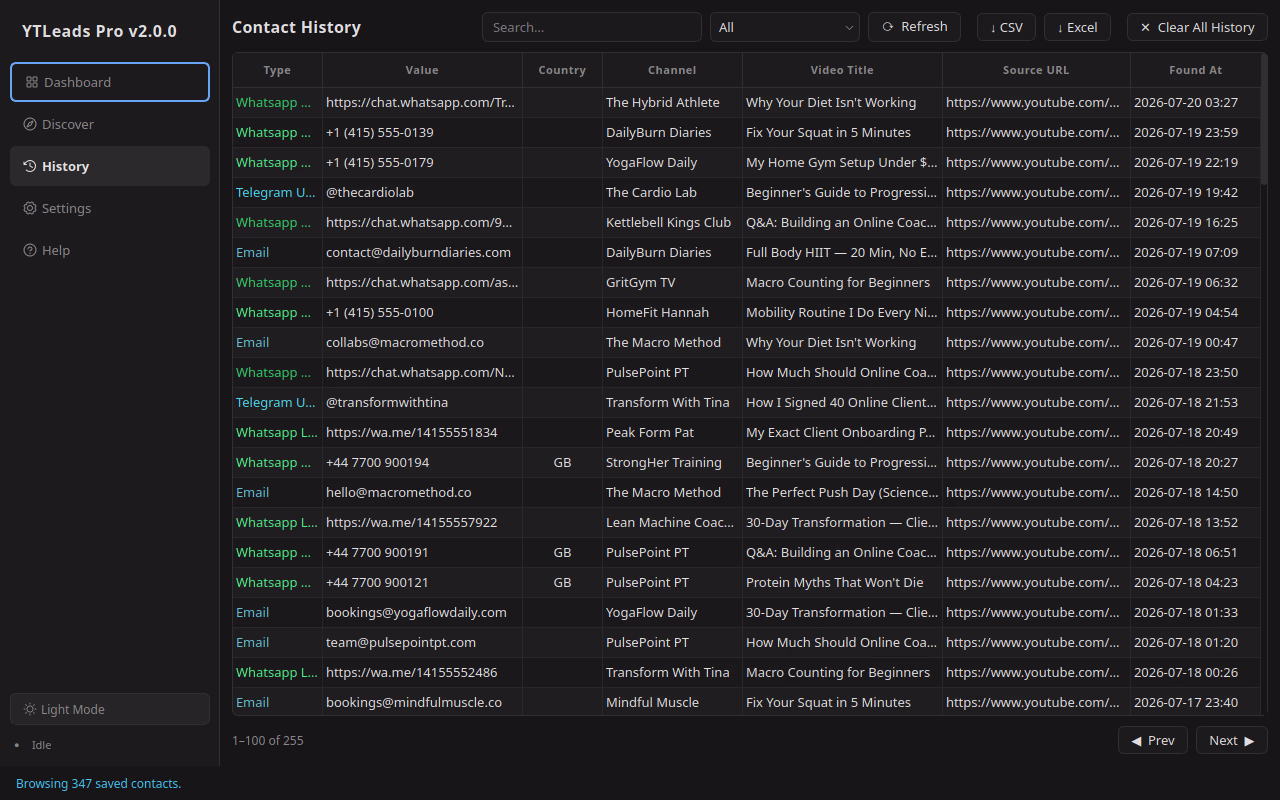Go to the Next page
Viewport: 1280px width, 800px height.
1232,740
